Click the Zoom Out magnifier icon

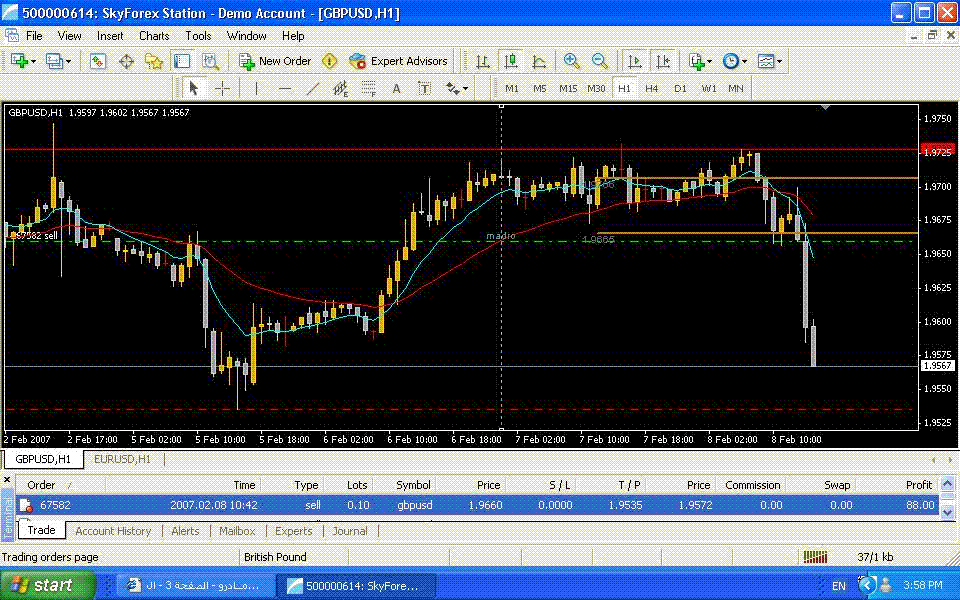pos(600,61)
